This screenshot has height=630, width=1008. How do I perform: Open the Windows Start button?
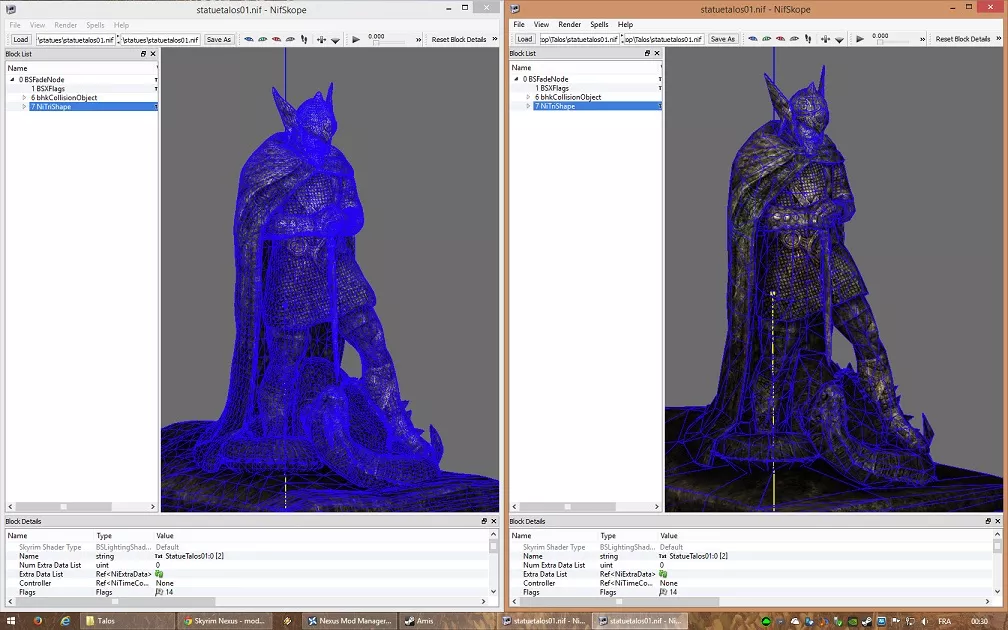10,621
